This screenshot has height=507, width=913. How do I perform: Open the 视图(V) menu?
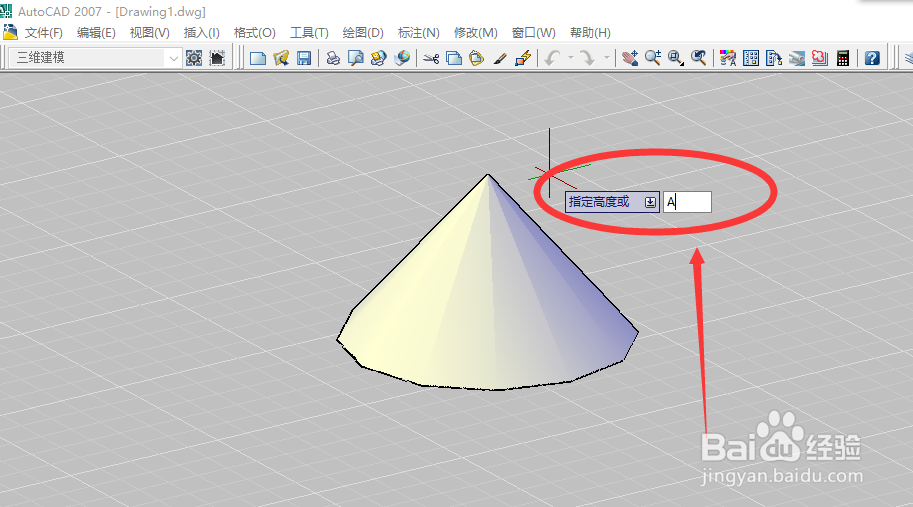tap(150, 33)
